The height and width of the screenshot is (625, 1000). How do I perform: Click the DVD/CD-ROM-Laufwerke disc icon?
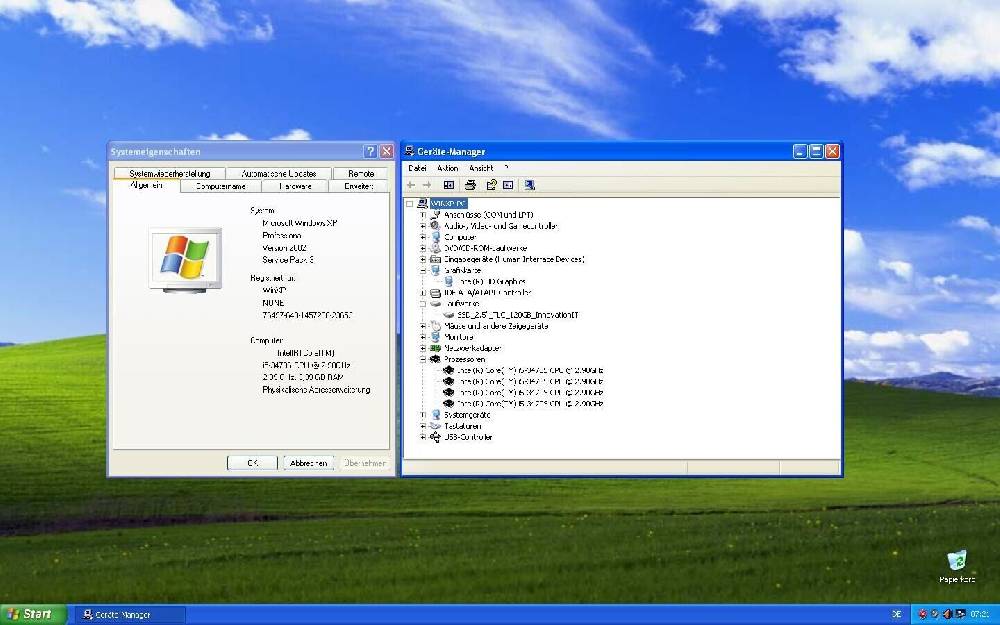[435, 248]
